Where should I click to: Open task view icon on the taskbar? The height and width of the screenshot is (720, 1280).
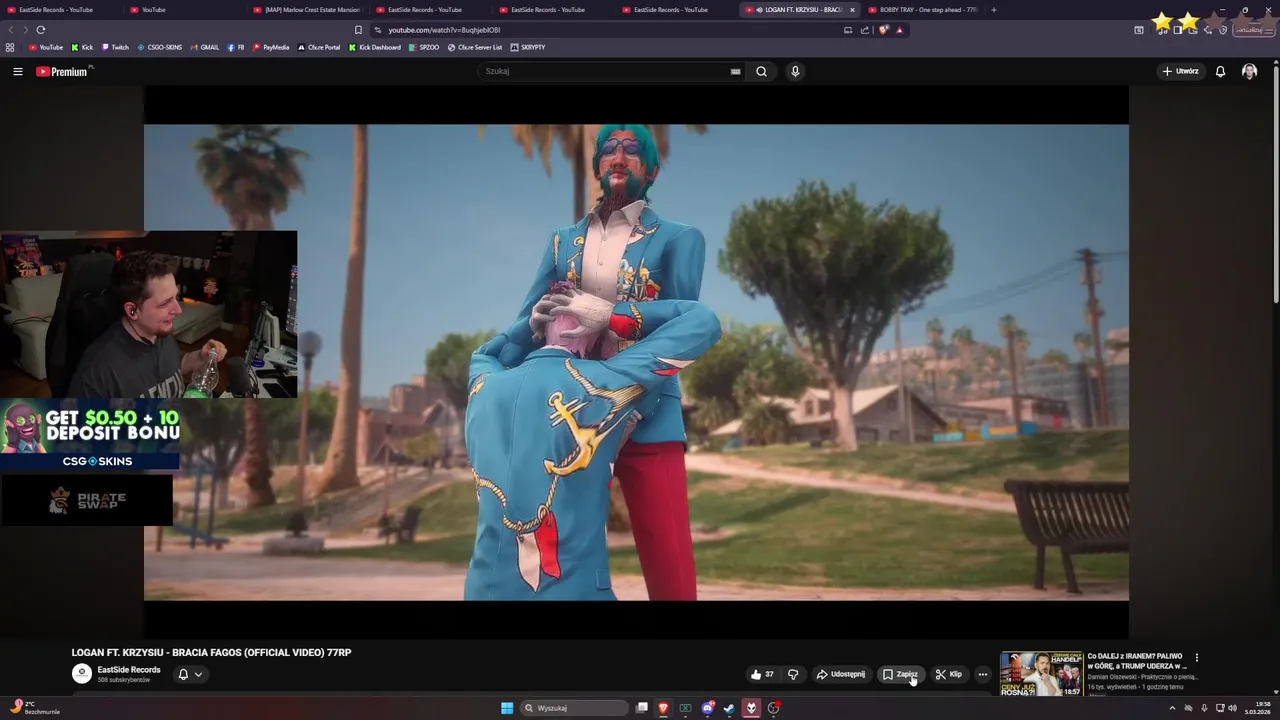tap(641, 708)
